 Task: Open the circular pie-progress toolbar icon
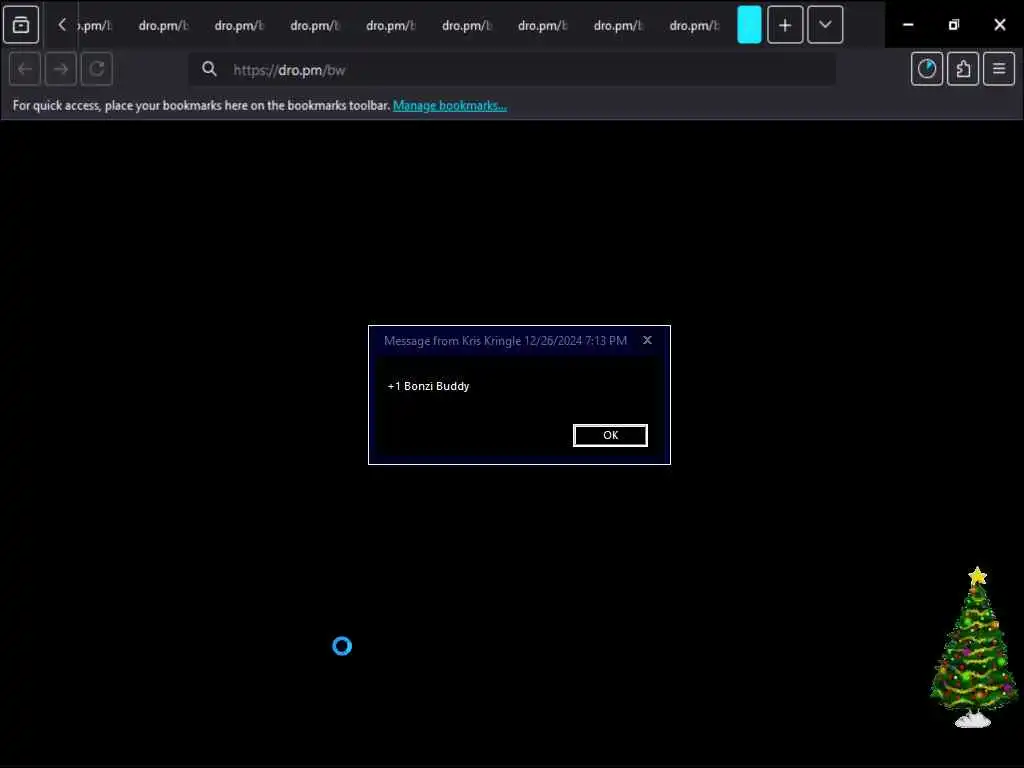click(x=927, y=69)
